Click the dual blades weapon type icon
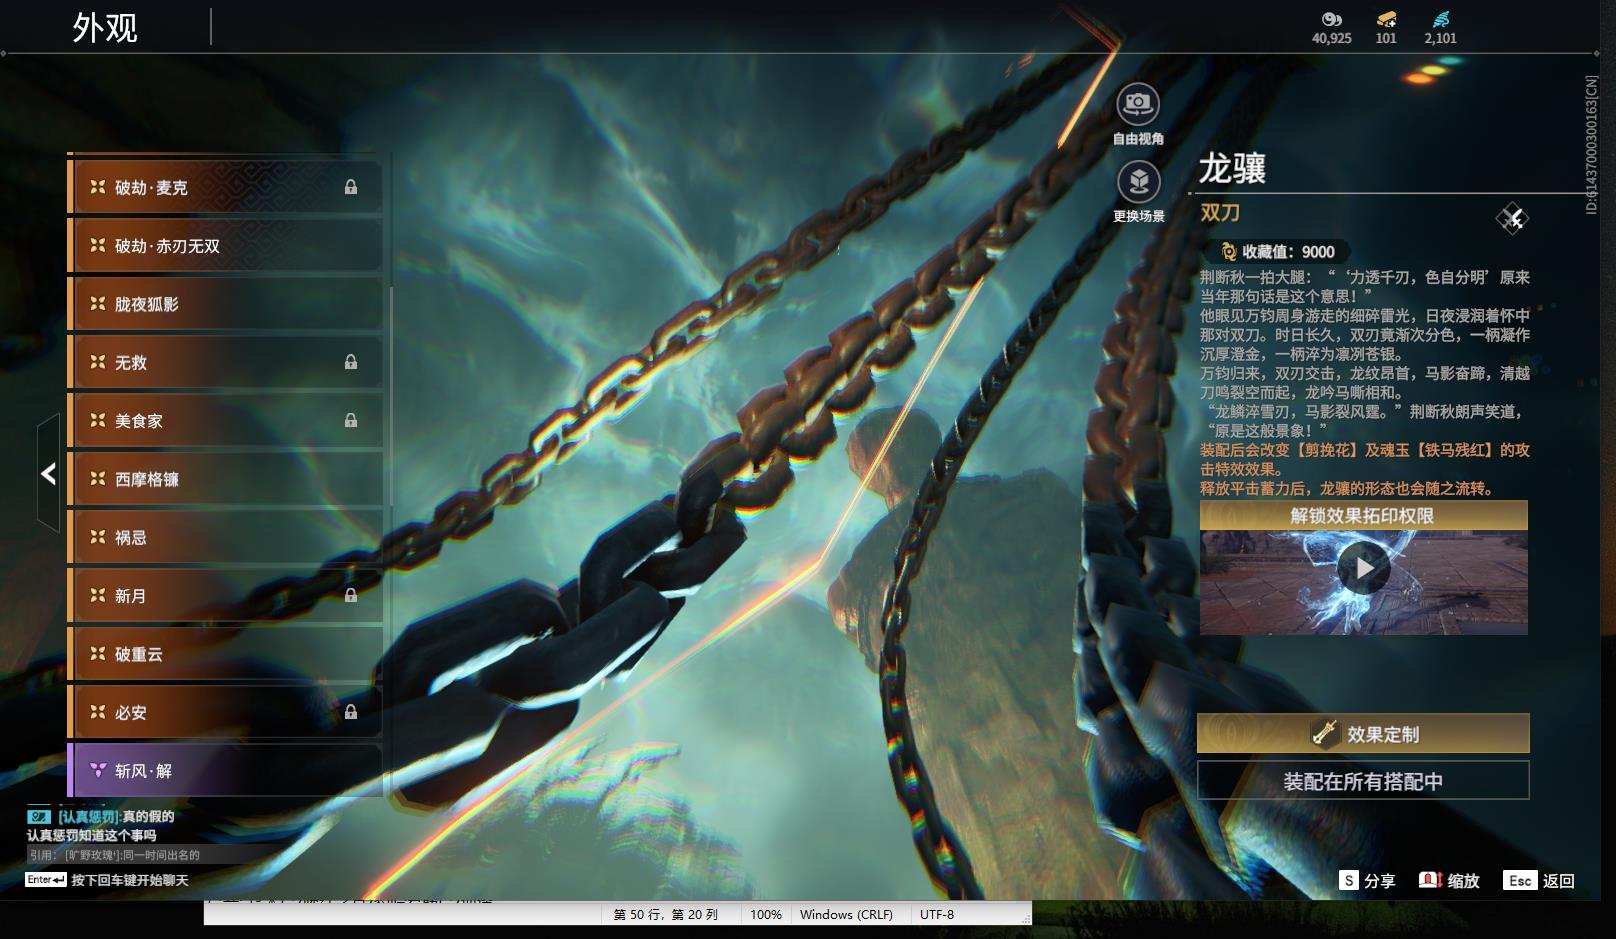Screen dimensions: 1616x939 coord(1512,218)
